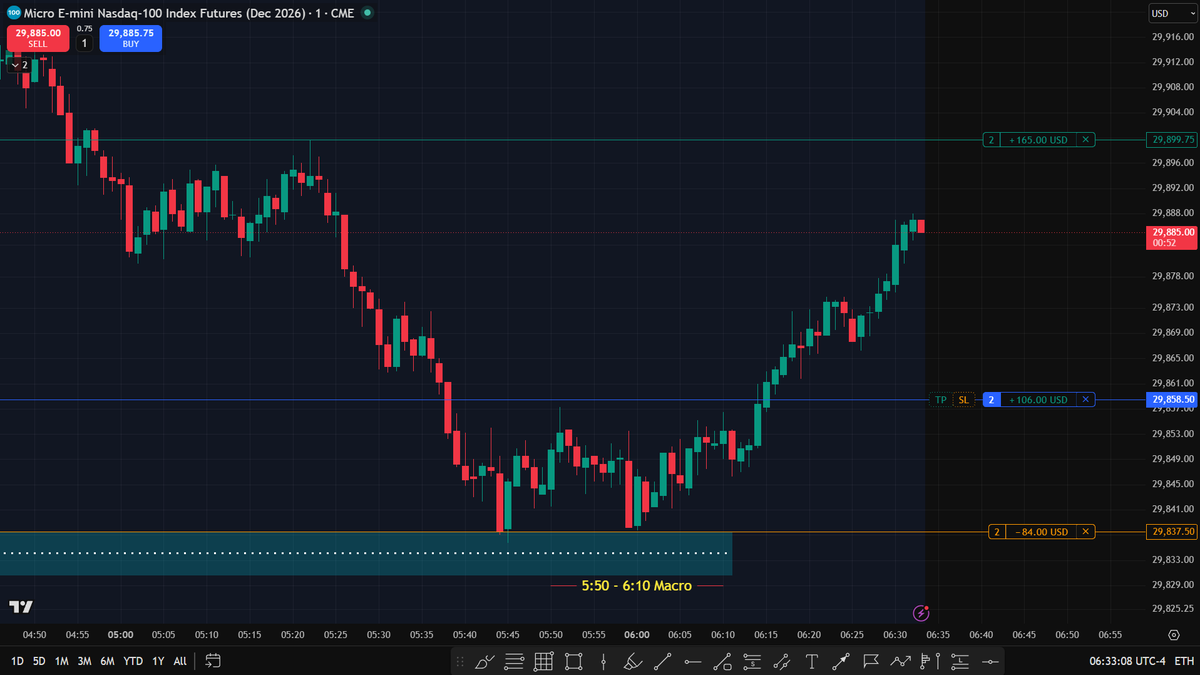
Task: Click the green market status dot
Action: click(367, 12)
